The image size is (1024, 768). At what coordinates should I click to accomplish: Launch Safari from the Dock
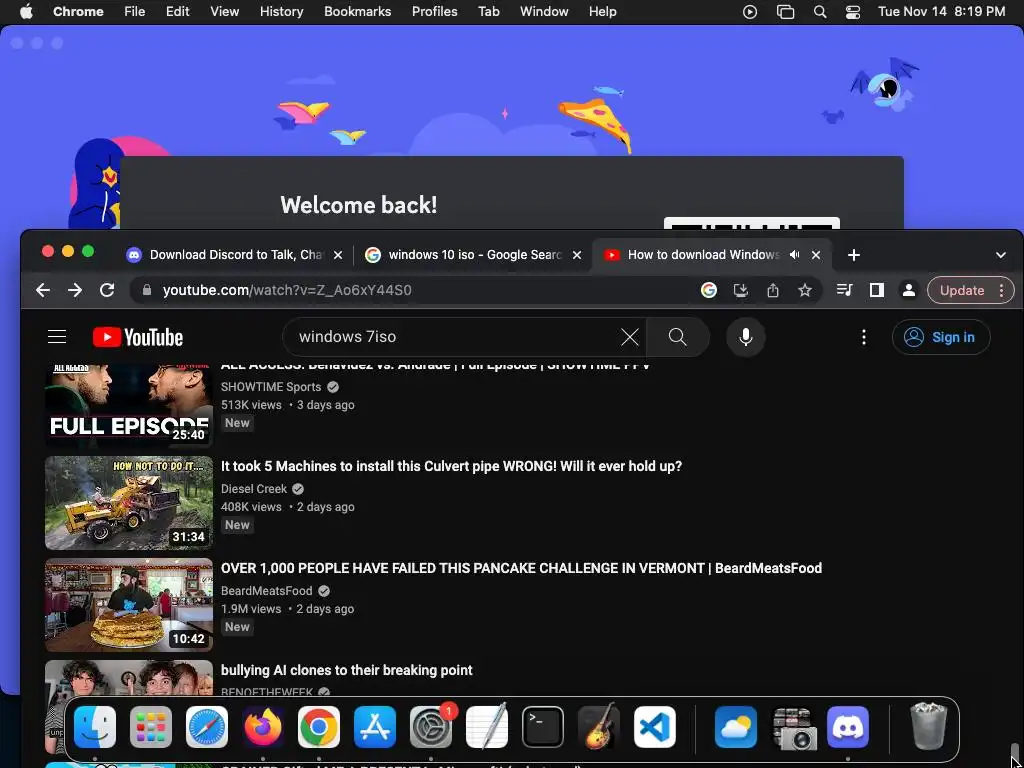click(207, 727)
